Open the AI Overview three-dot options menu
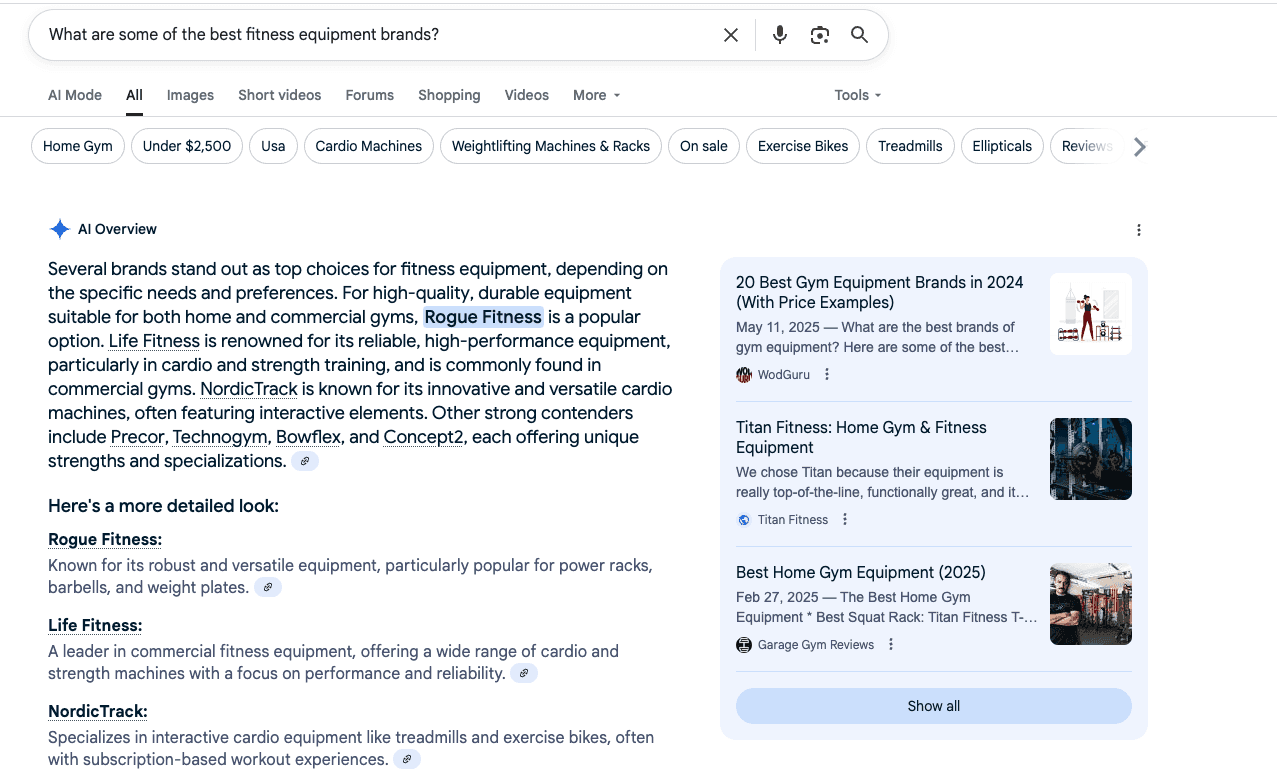The width and height of the screenshot is (1277, 774). 1139,230
